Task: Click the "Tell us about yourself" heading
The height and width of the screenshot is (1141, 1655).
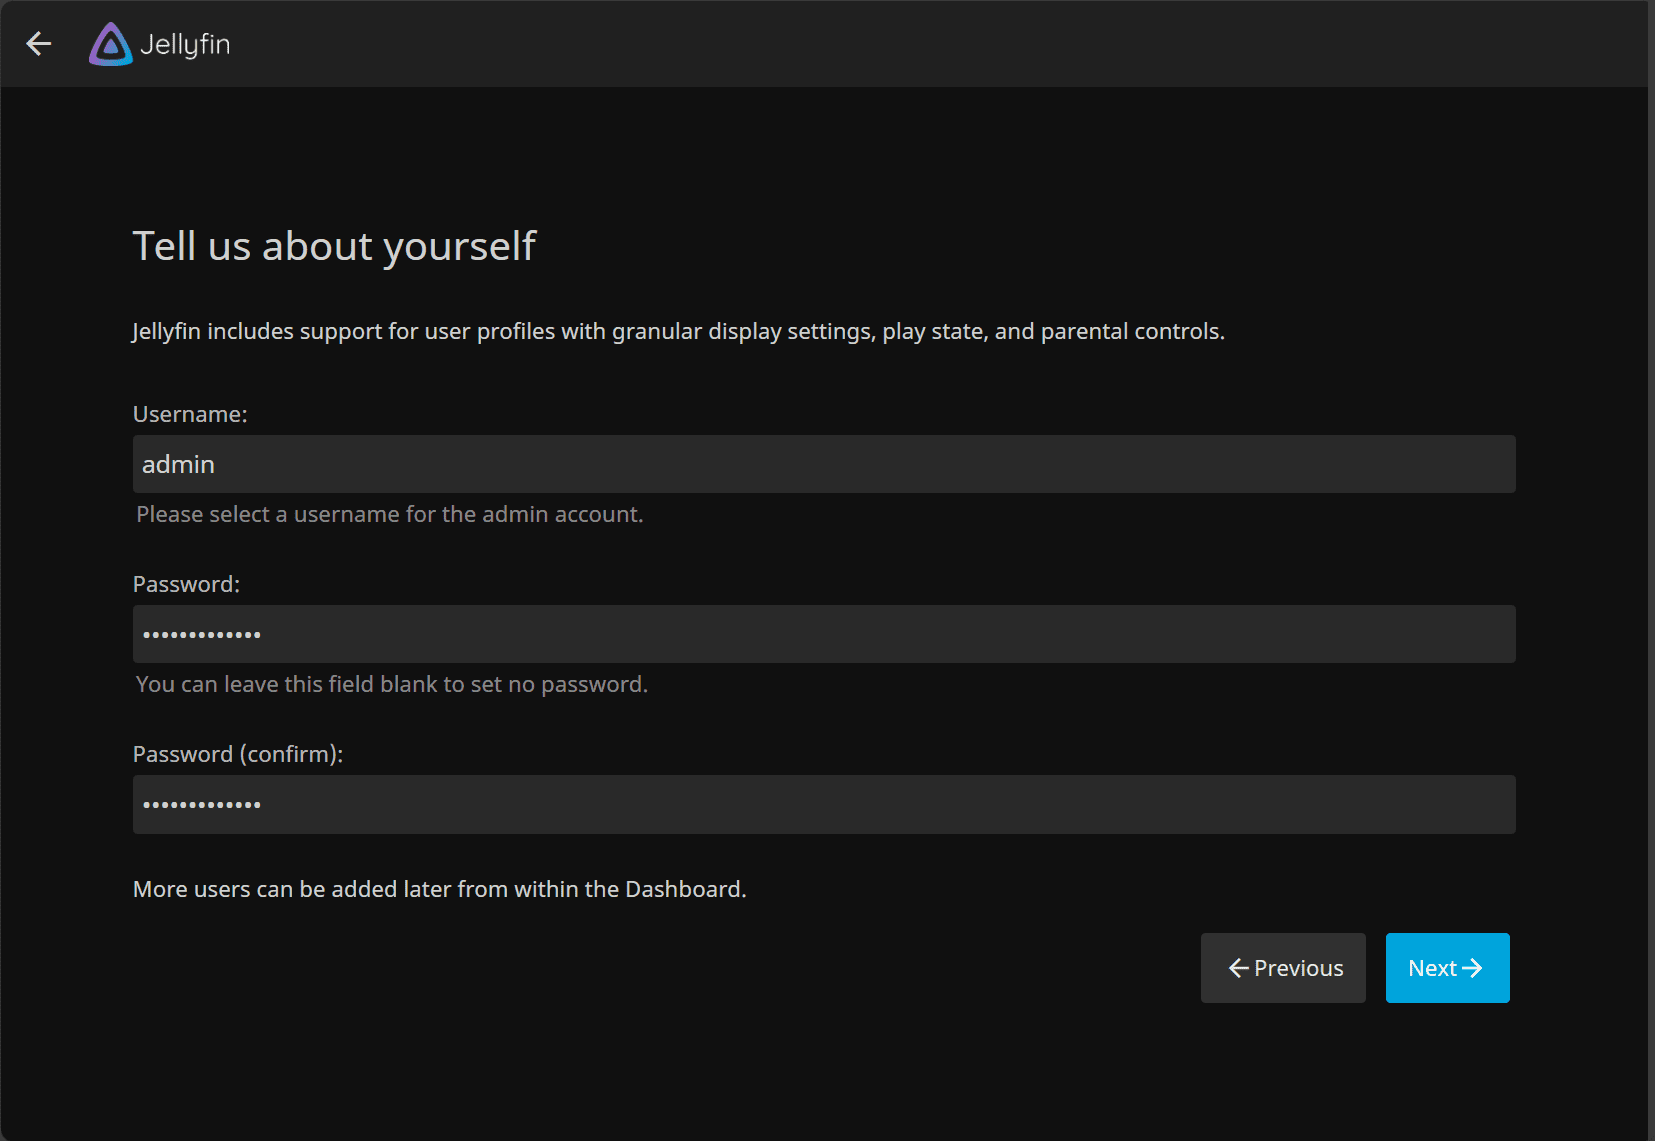Action: pyautogui.click(x=334, y=246)
